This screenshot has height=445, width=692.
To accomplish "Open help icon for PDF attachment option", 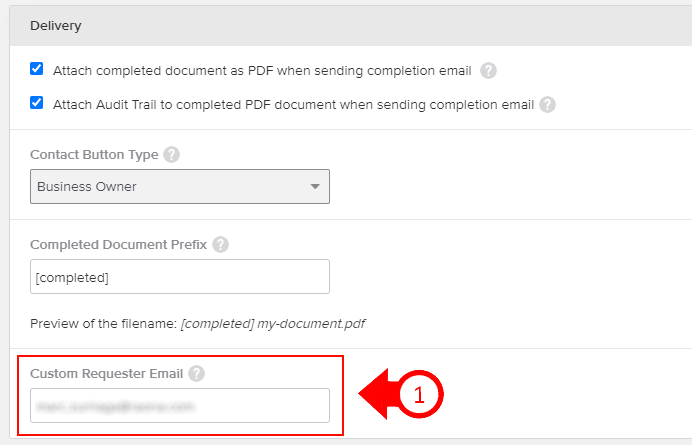I will coord(488,70).
